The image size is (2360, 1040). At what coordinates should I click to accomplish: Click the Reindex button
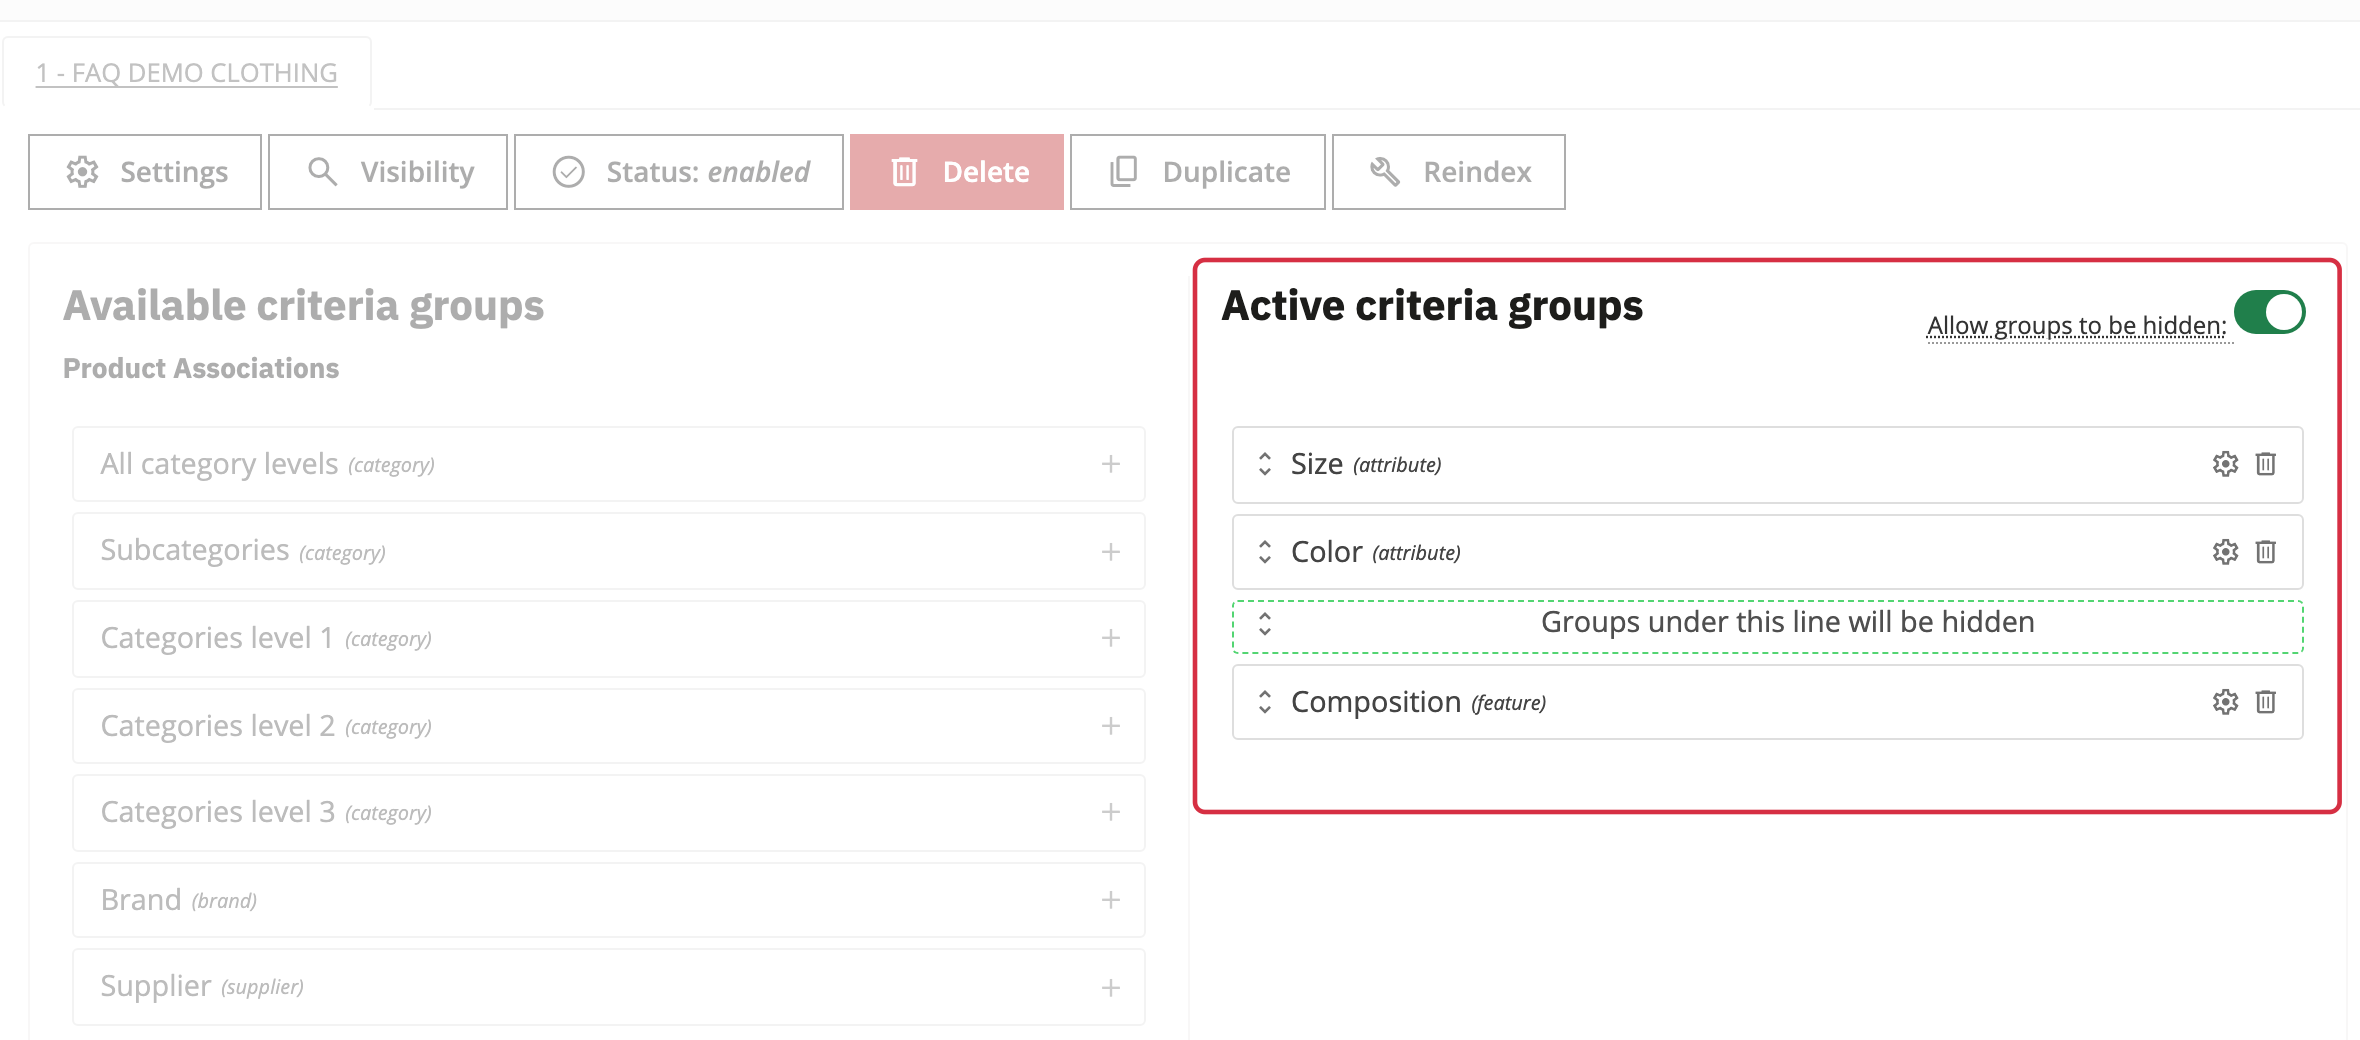tap(1449, 172)
